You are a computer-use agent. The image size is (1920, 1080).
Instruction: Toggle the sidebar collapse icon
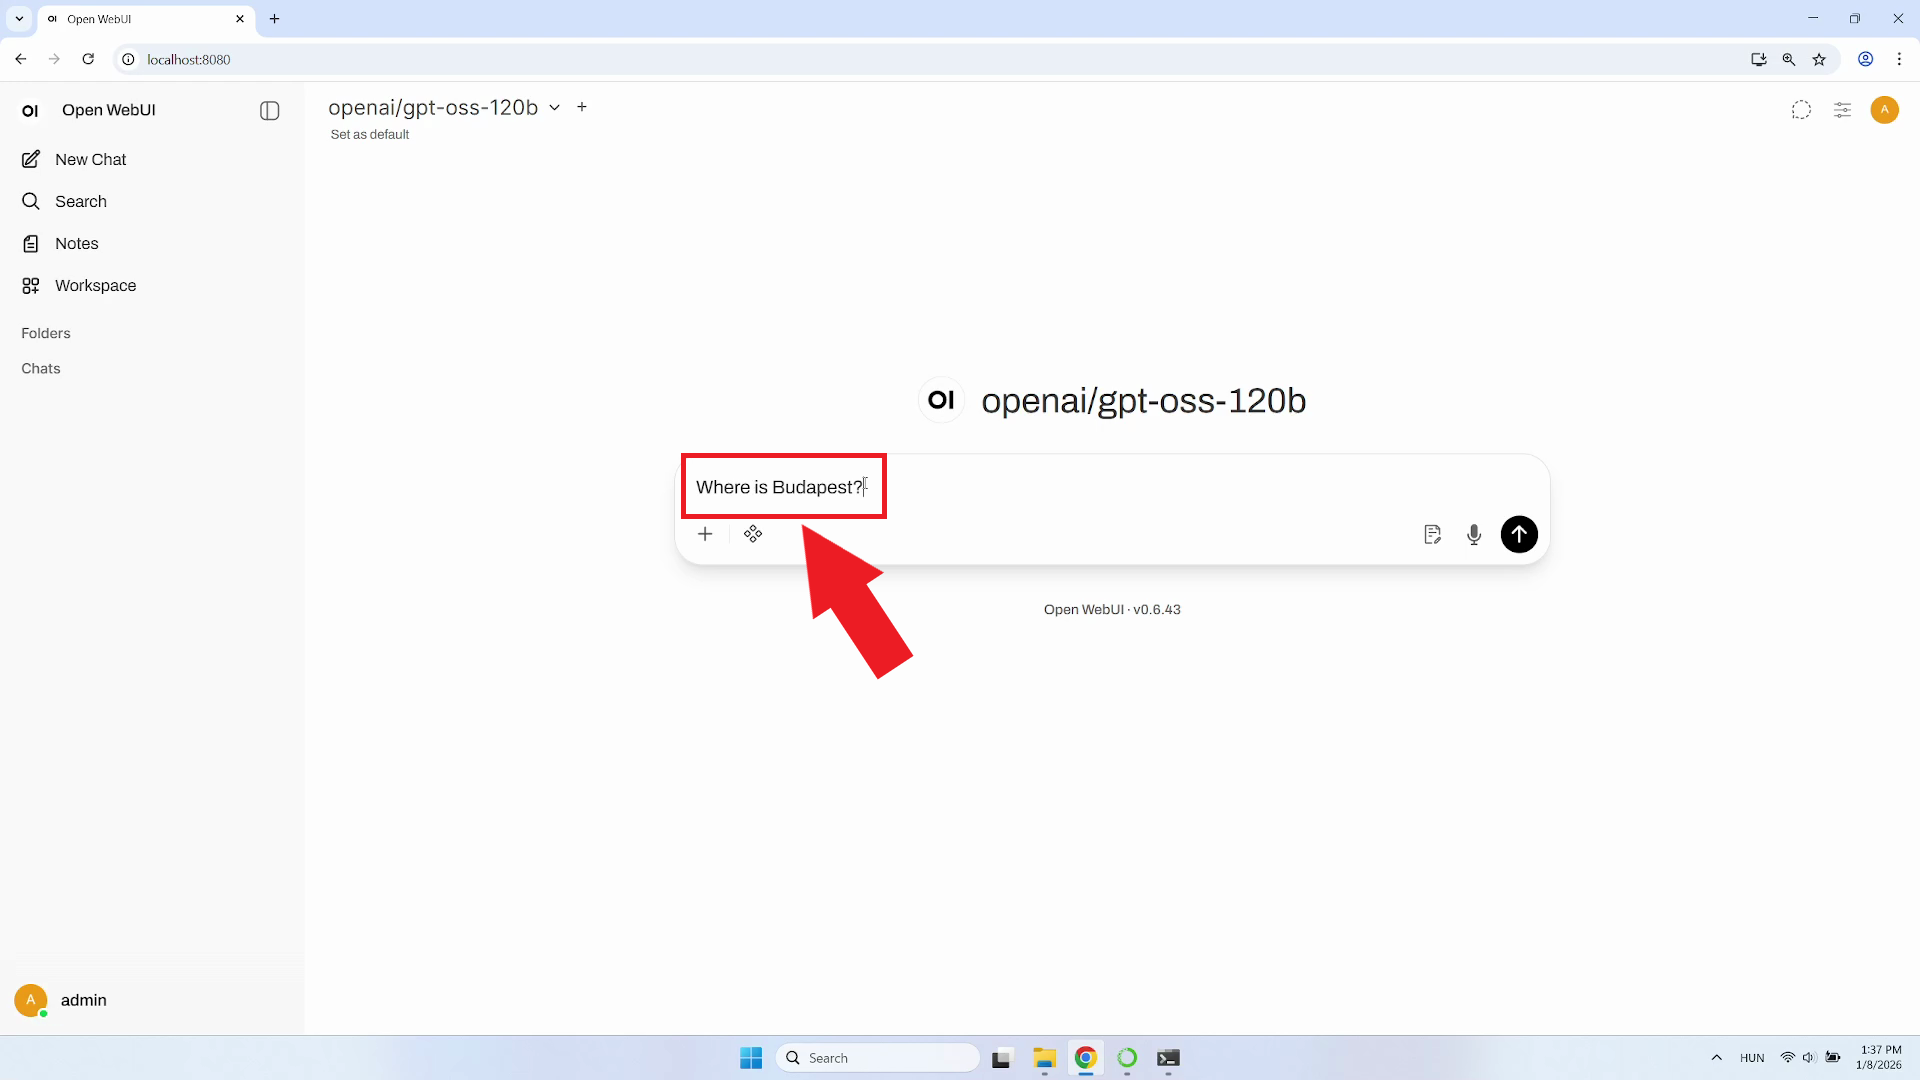click(269, 110)
